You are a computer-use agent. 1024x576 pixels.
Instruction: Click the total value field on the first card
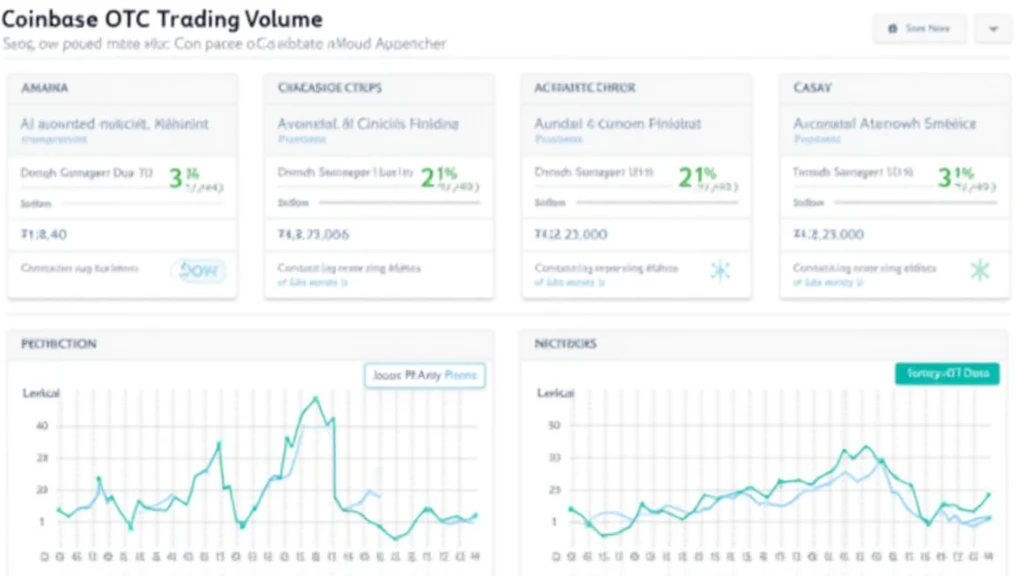(45, 233)
